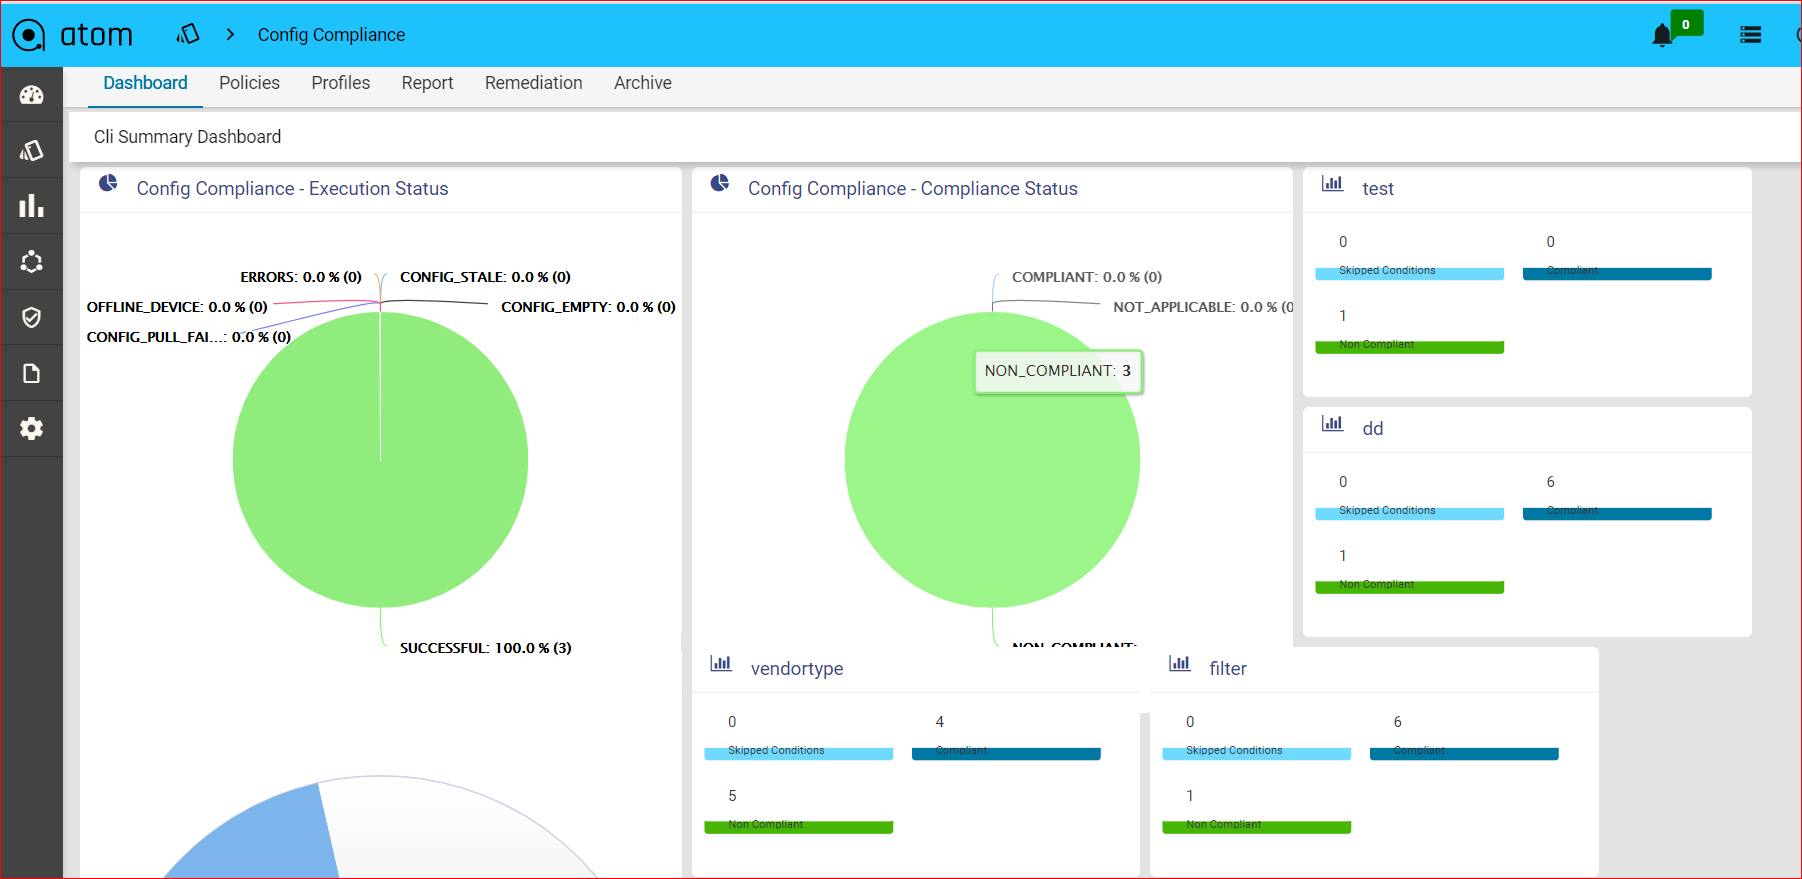Image resolution: width=1802 pixels, height=879 pixels.
Task: Open the document sidebar icon
Action: pyautogui.click(x=32, y=373)
